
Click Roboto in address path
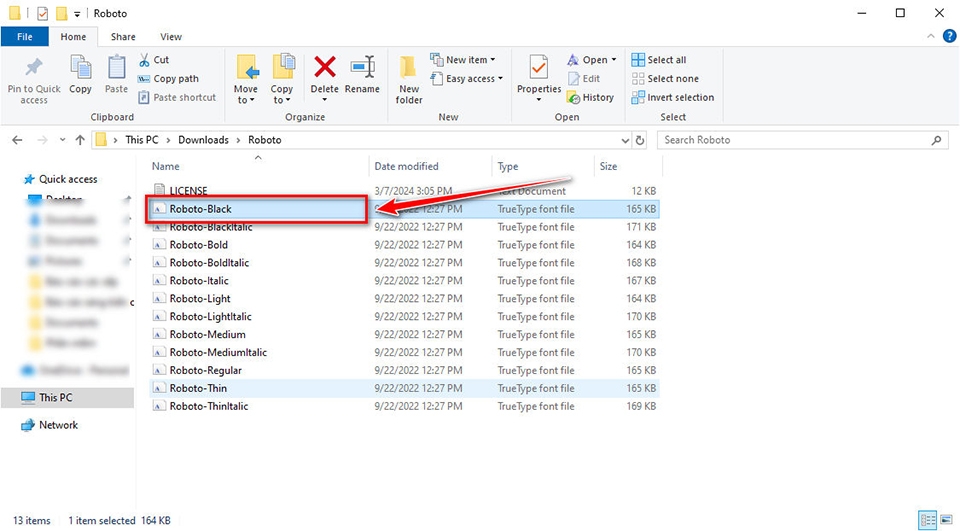(x=264, y=140)
